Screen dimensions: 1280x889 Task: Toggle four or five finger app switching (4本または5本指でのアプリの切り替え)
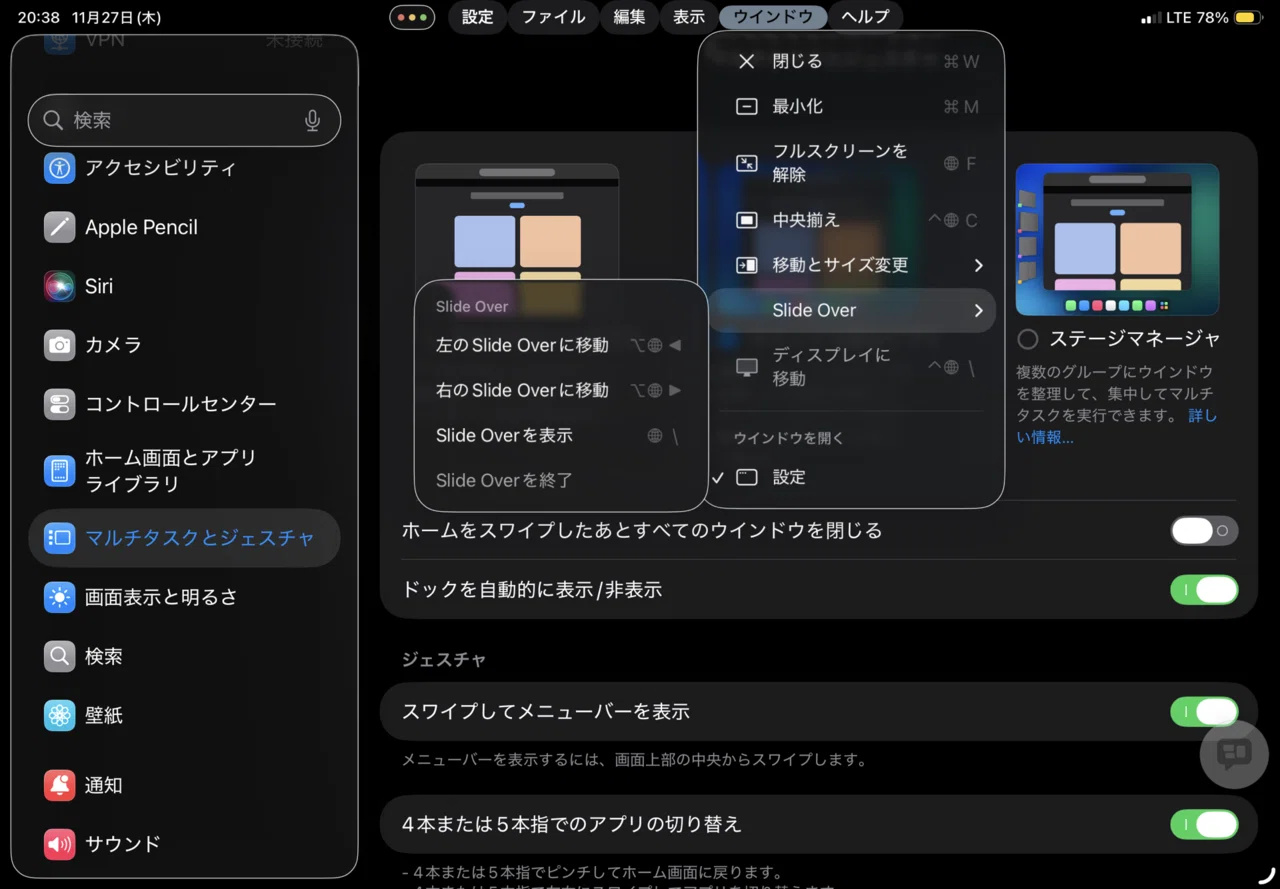[1204, 825]
